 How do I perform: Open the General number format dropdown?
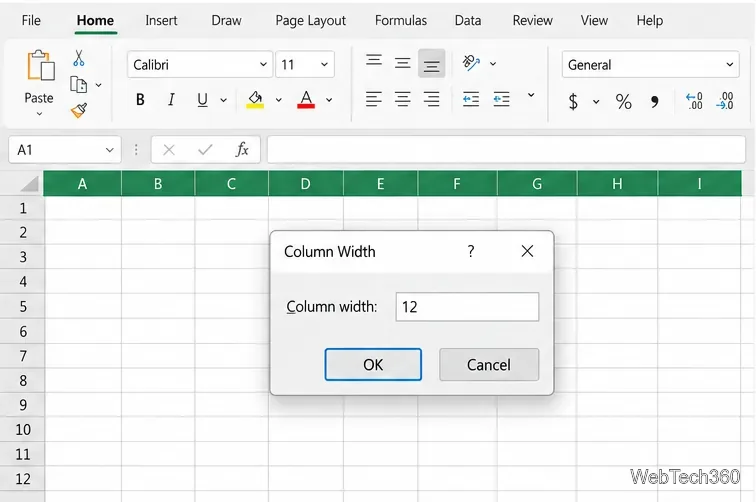click(729, 65)
